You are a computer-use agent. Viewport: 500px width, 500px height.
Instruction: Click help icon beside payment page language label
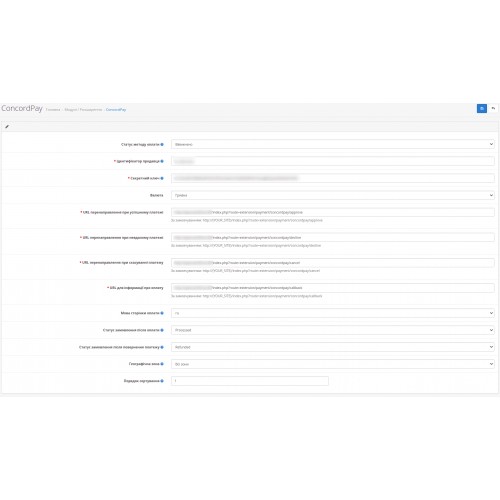pos(162,313)
